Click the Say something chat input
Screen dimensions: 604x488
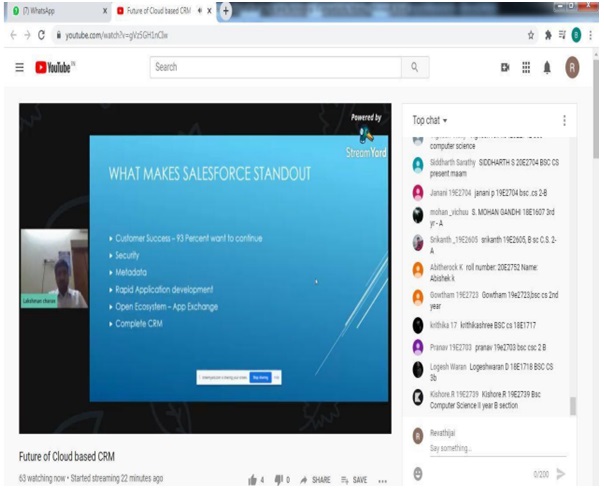tap(498, 448)
